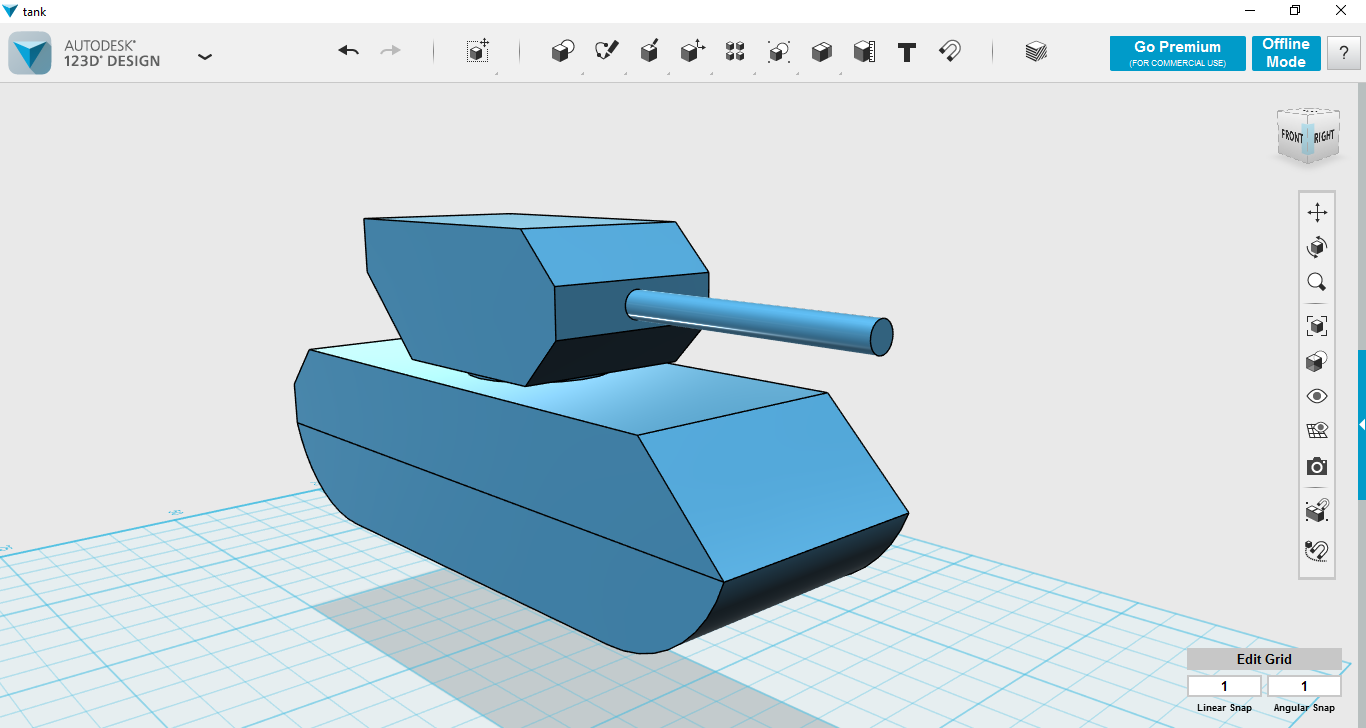This screenshot has width=1366, height=728.
Task: Click the Offline Mode button
Action: 1286,53
